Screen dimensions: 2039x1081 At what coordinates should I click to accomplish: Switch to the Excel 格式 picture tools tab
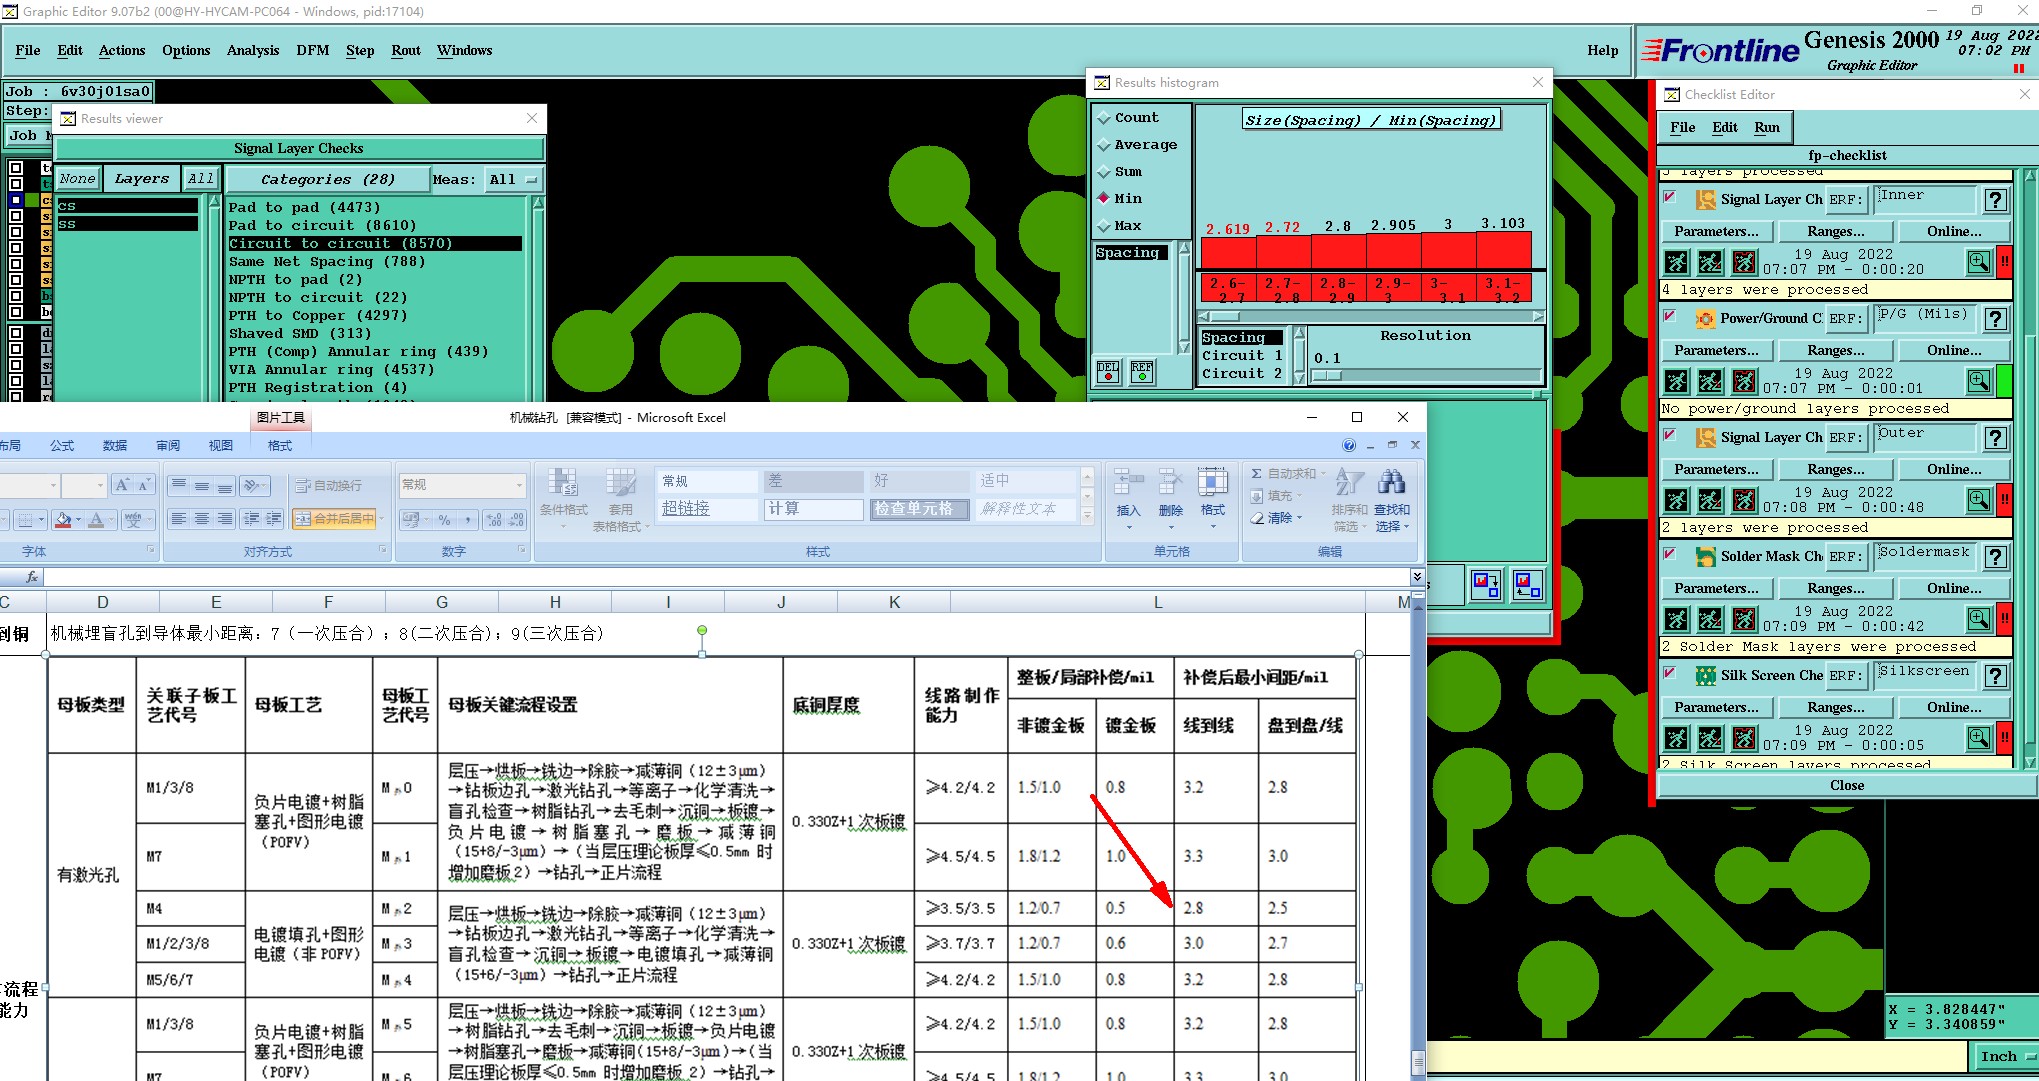[280, 446]
